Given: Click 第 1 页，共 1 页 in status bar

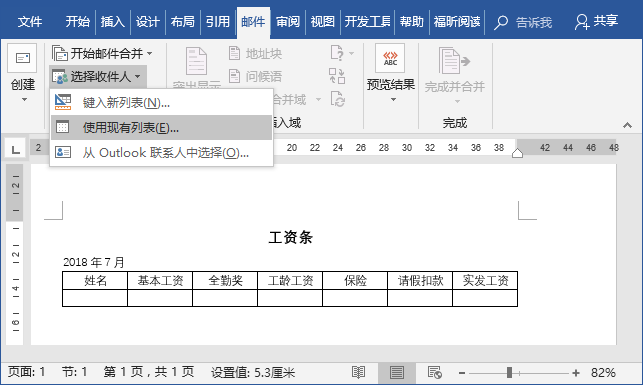Looking at the screenshot, I should (x=148, y=372).
